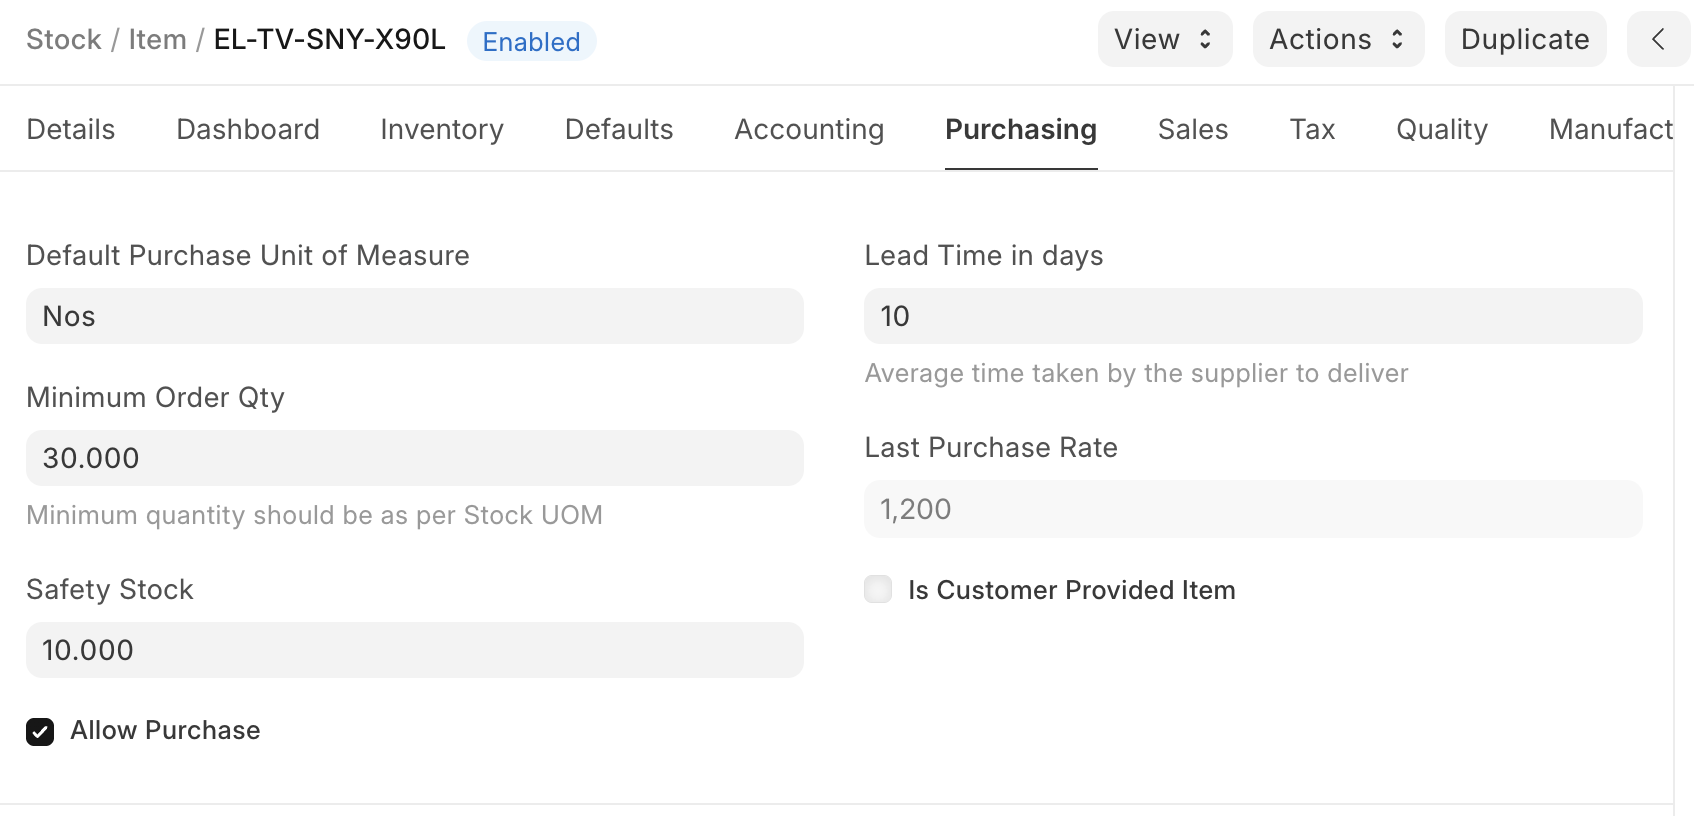Click the Enabled status badge
The width and height of the screenshot is (1694, 816).
point(531,42)
